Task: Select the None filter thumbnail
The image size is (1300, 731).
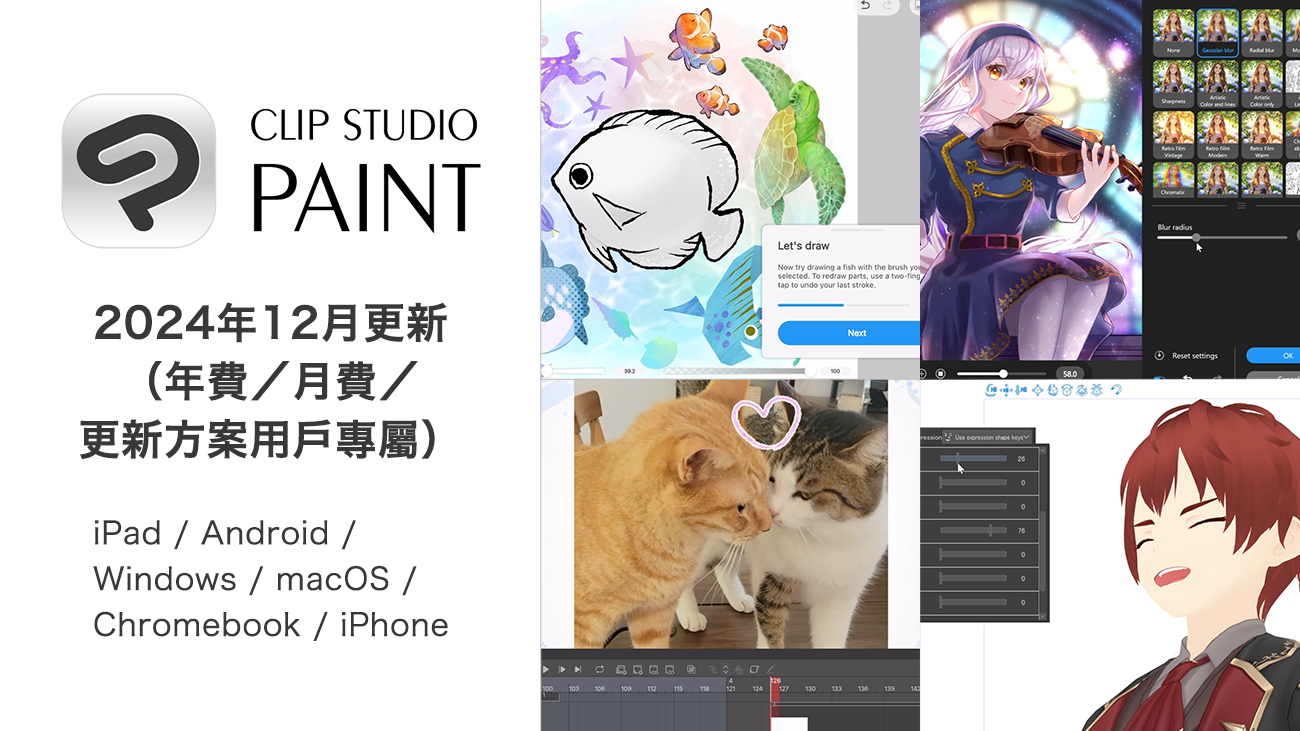Action: click(x=1173, y=33)
